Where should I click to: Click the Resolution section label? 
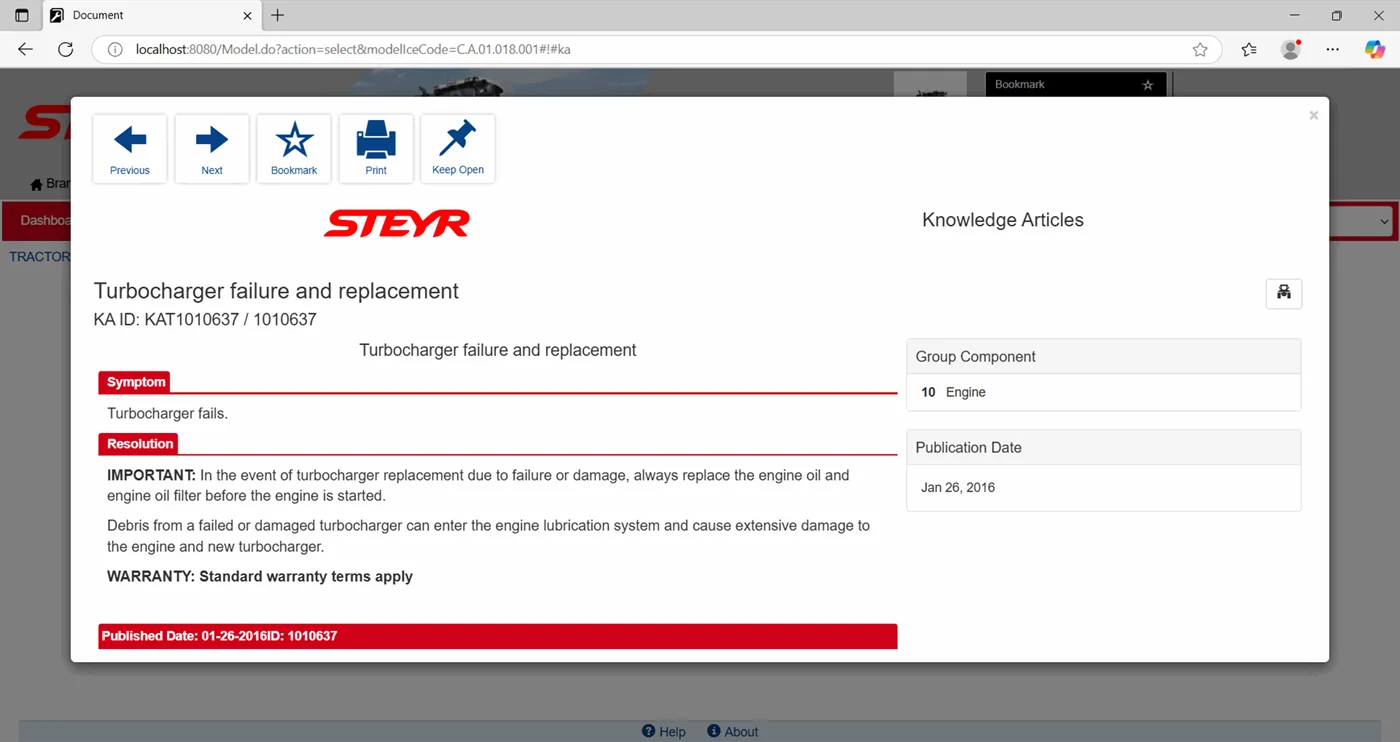click(139, 444)
